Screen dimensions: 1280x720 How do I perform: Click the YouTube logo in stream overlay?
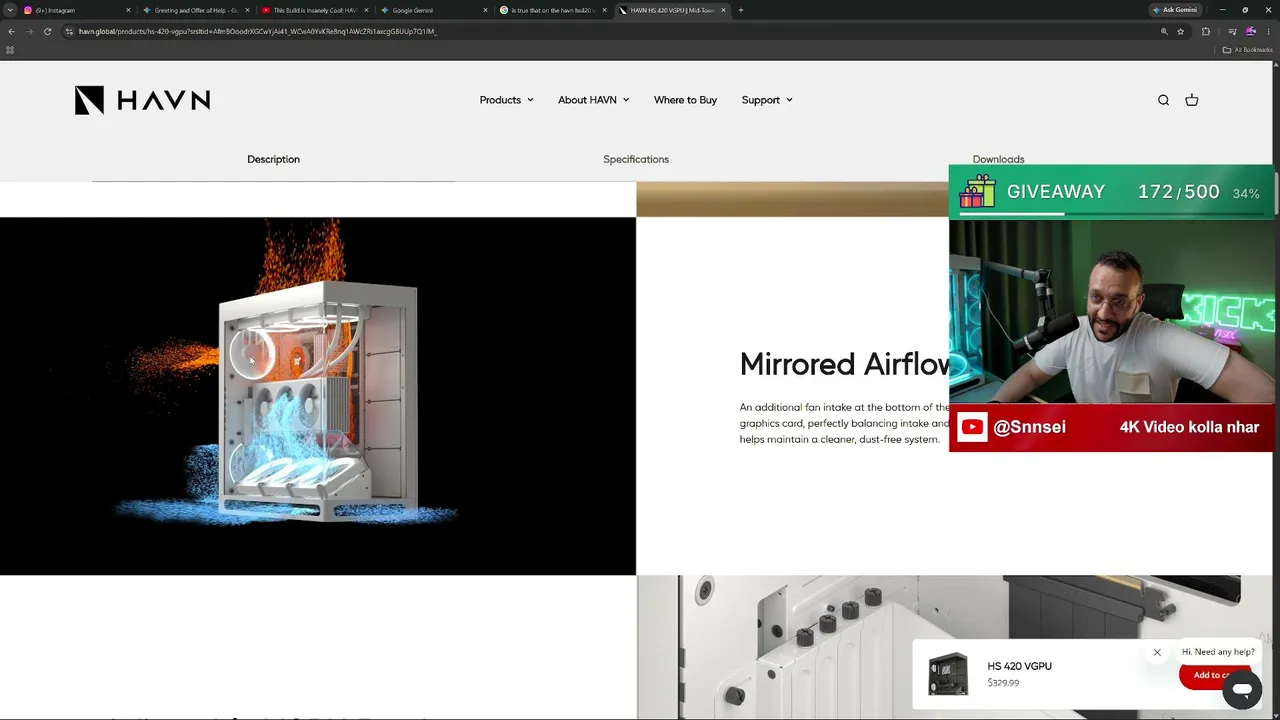[x=971, y=428]
